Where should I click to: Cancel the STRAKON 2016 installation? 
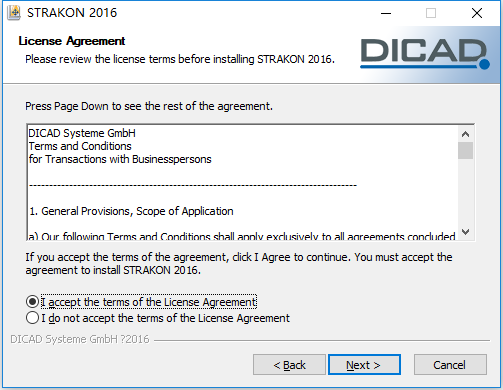pos(450,365)
